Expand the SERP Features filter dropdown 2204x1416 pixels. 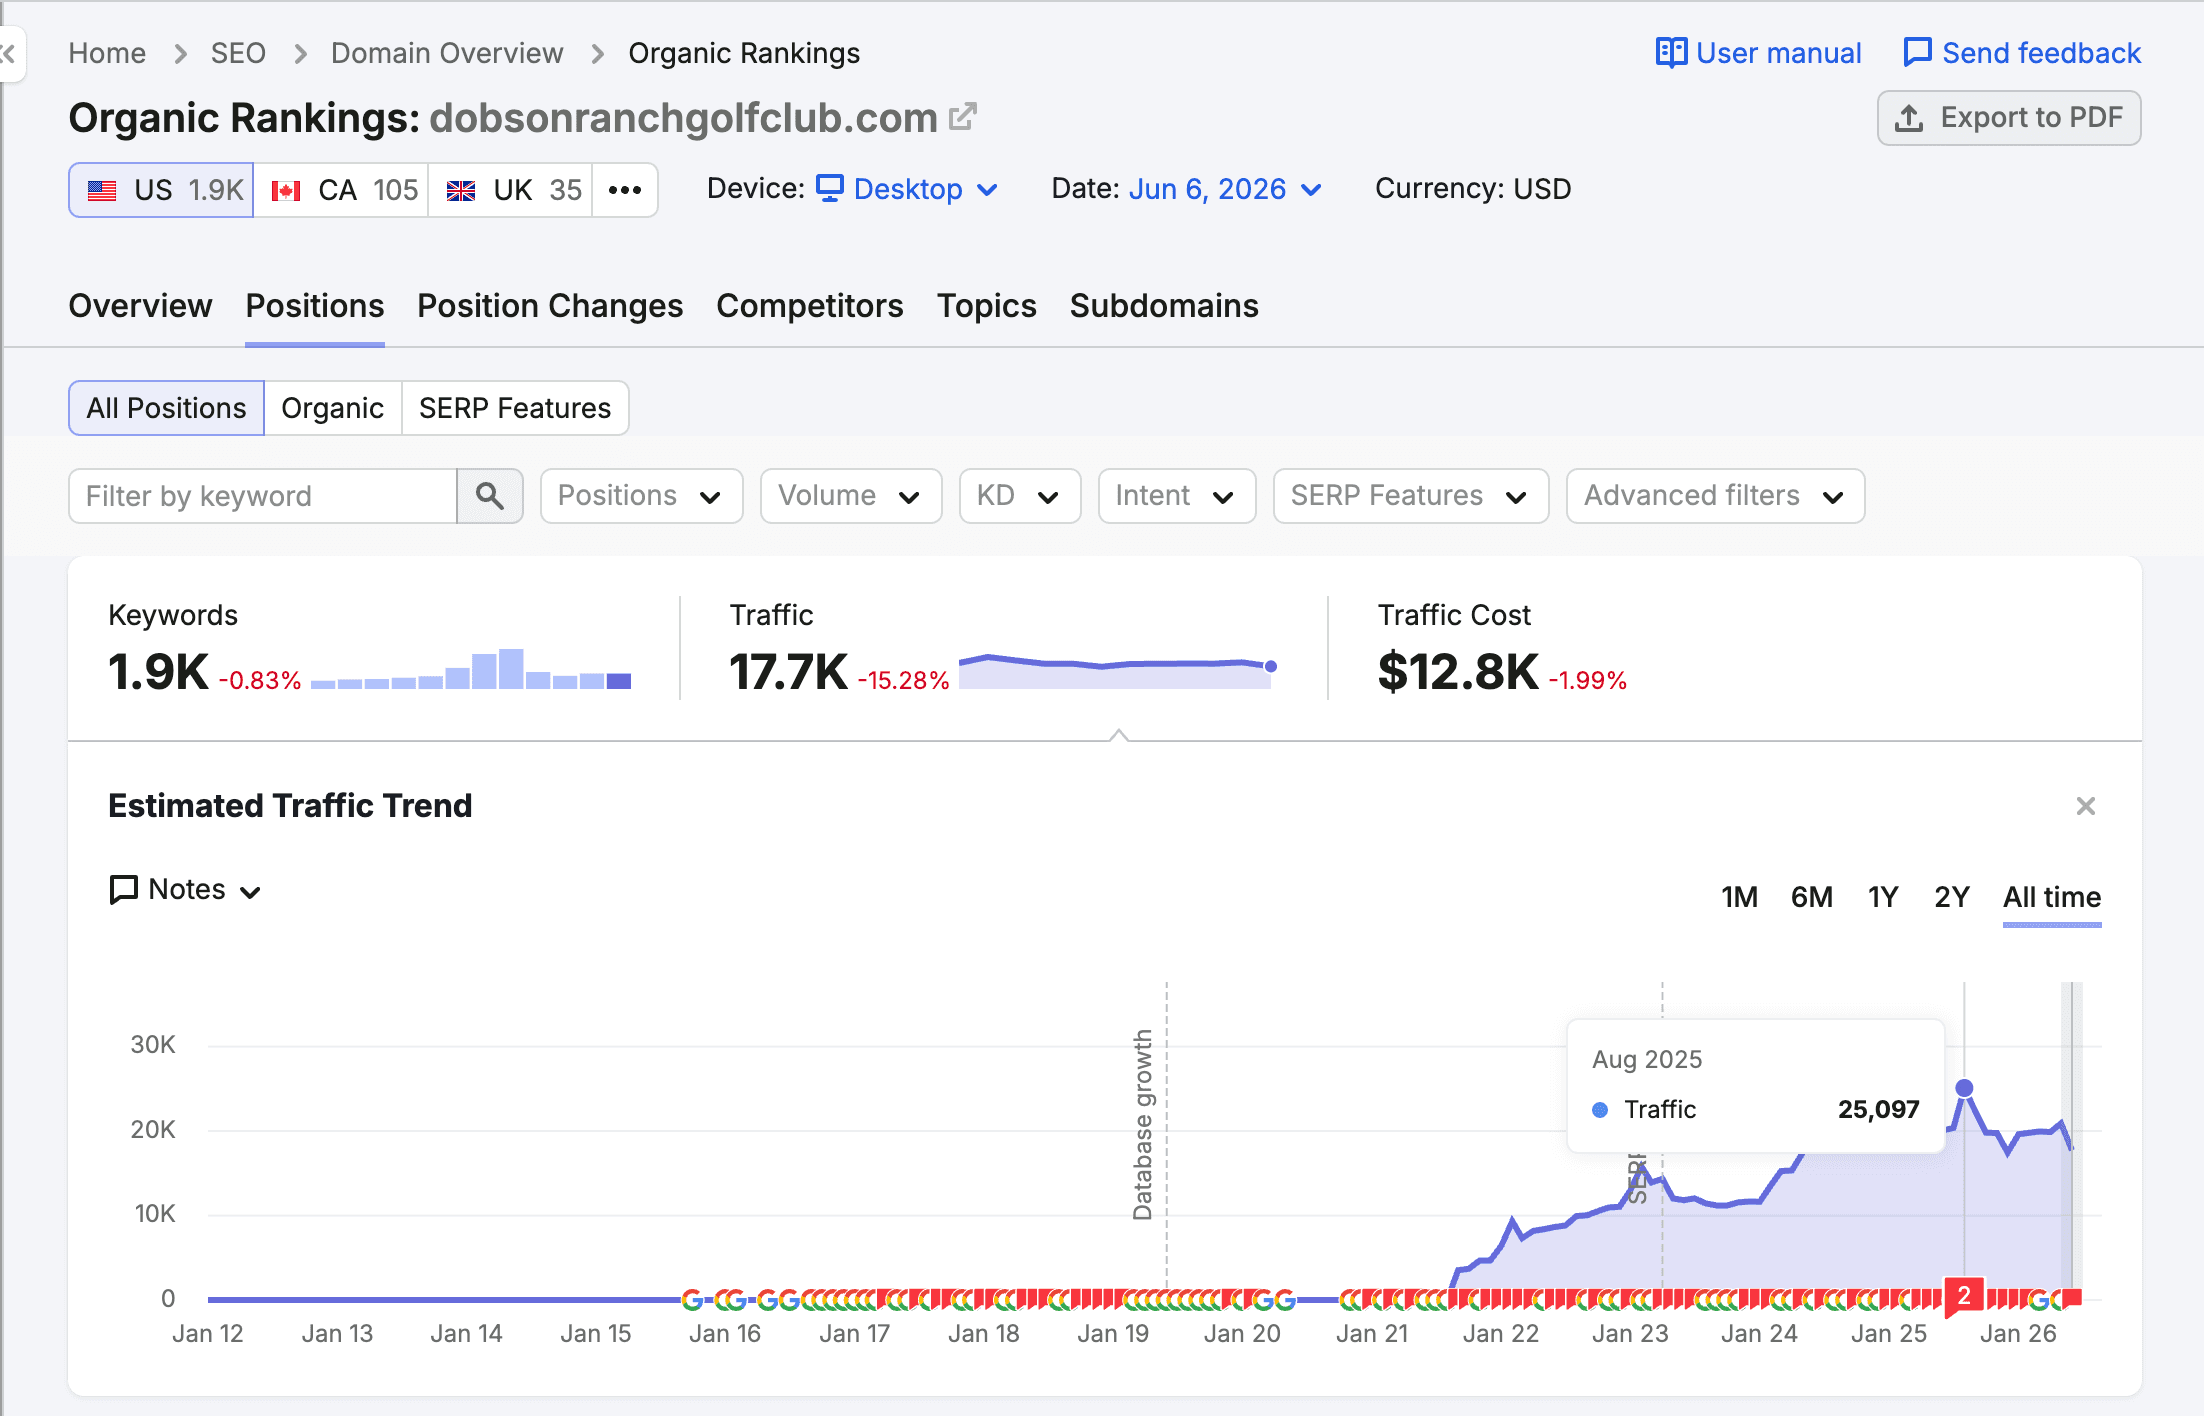tap(1411, 496)
